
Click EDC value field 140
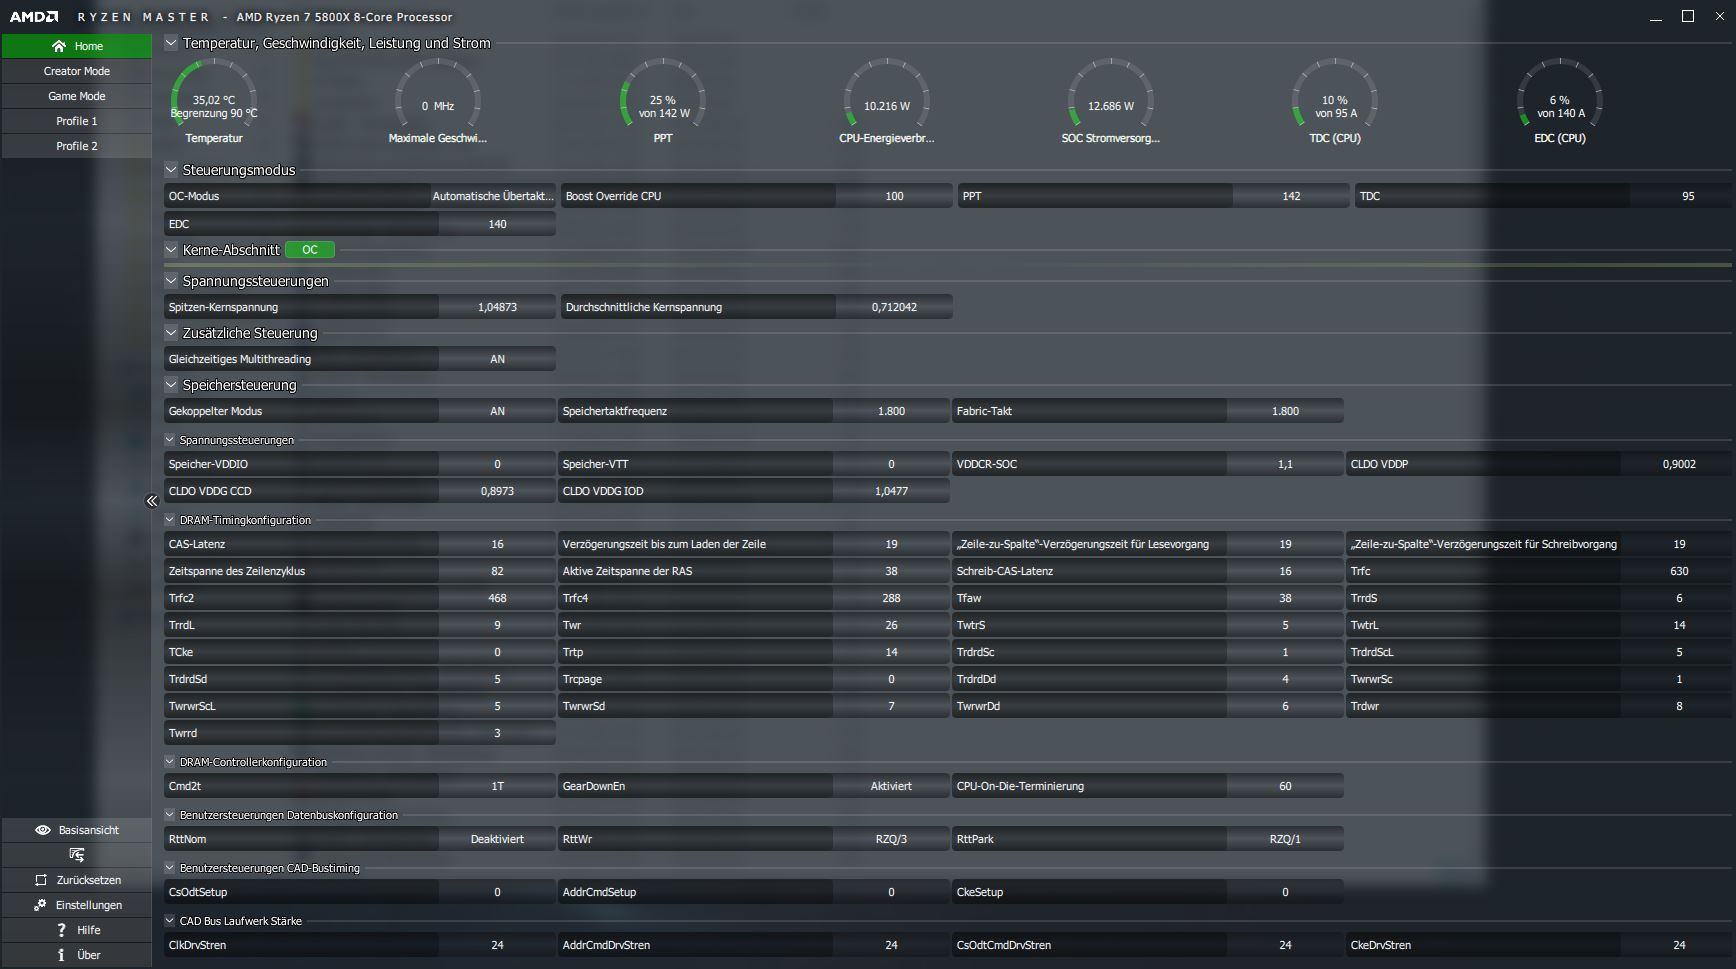497,224
